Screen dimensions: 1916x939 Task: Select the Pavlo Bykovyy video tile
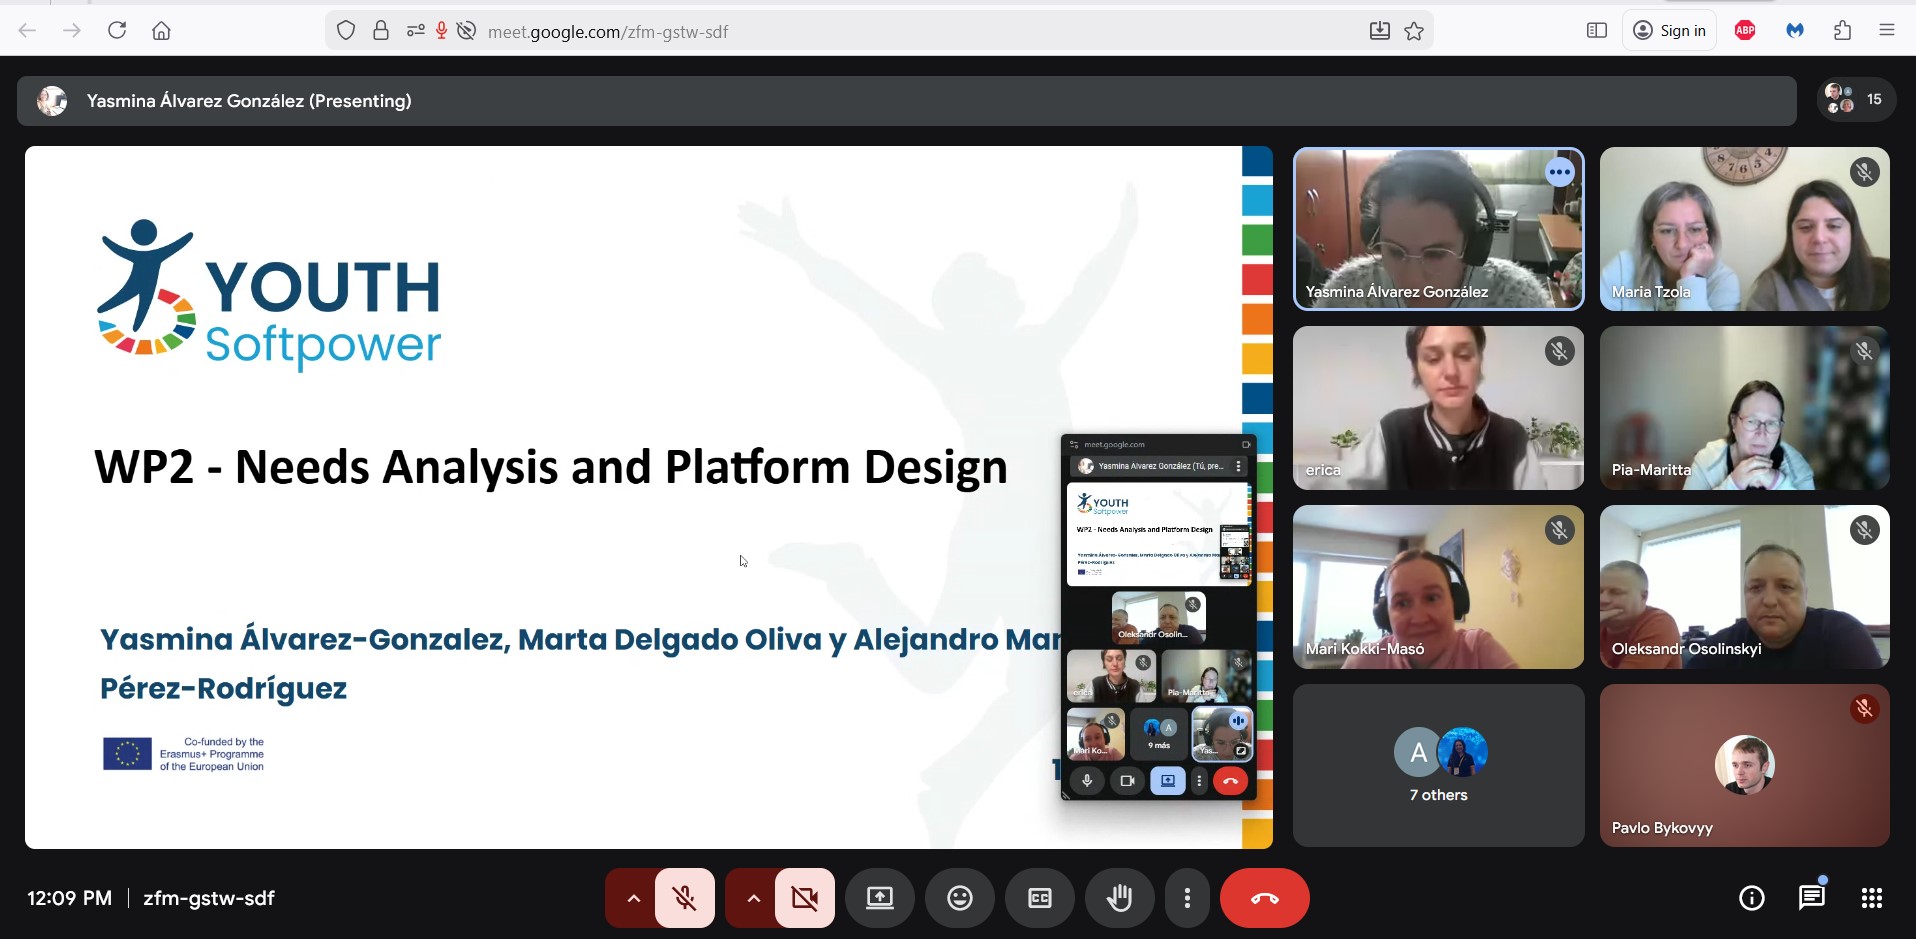pyautogui.click(x=1745, y=766)
